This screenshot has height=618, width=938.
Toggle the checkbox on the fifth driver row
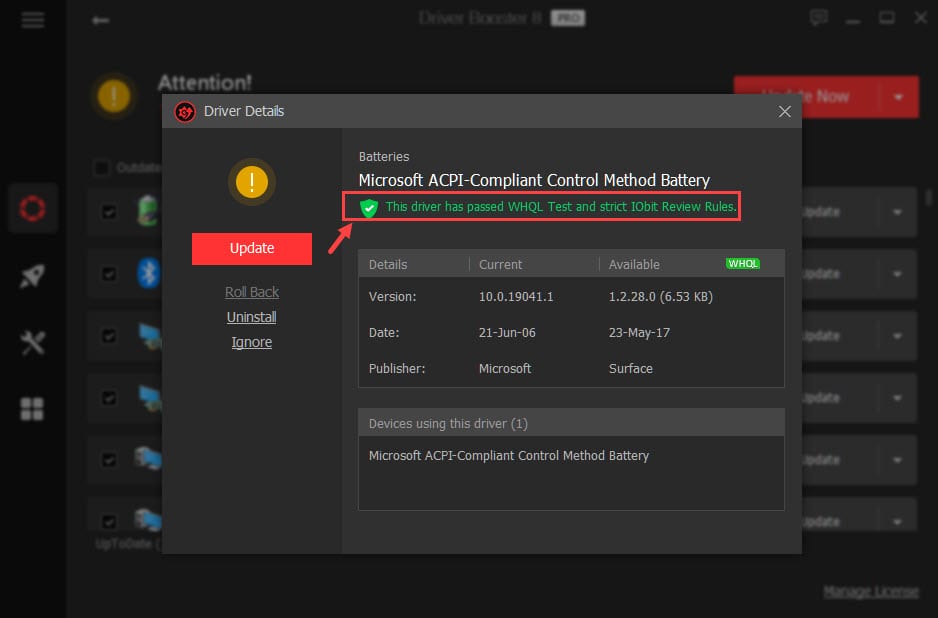pos(109,459)
